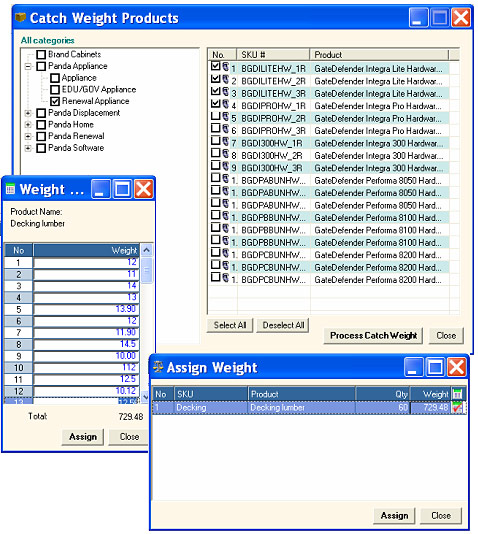Image resolution: width=478 pixels, height=534 pixels.
Task: Click Assign Weight scales title icon
Action: click(x=158, y=367)
